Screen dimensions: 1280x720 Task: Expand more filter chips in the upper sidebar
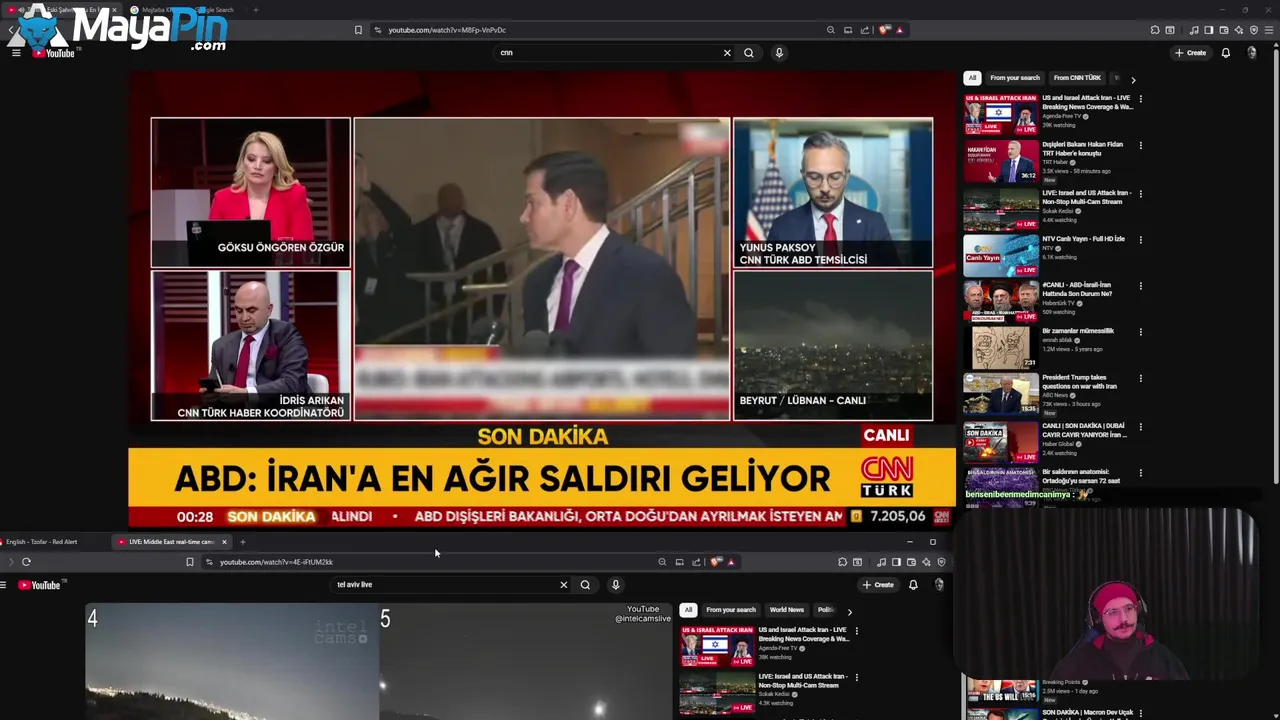pyautogui.click(x=1133, y=79)
